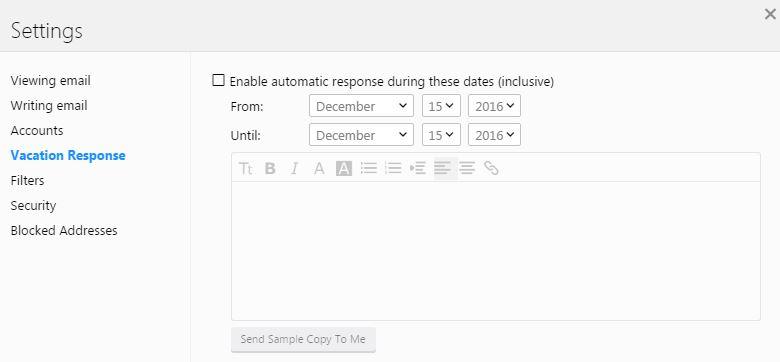This screenshot has width=780, height=362.
Task: Open the Filters settings section
Action: [27, 181]
